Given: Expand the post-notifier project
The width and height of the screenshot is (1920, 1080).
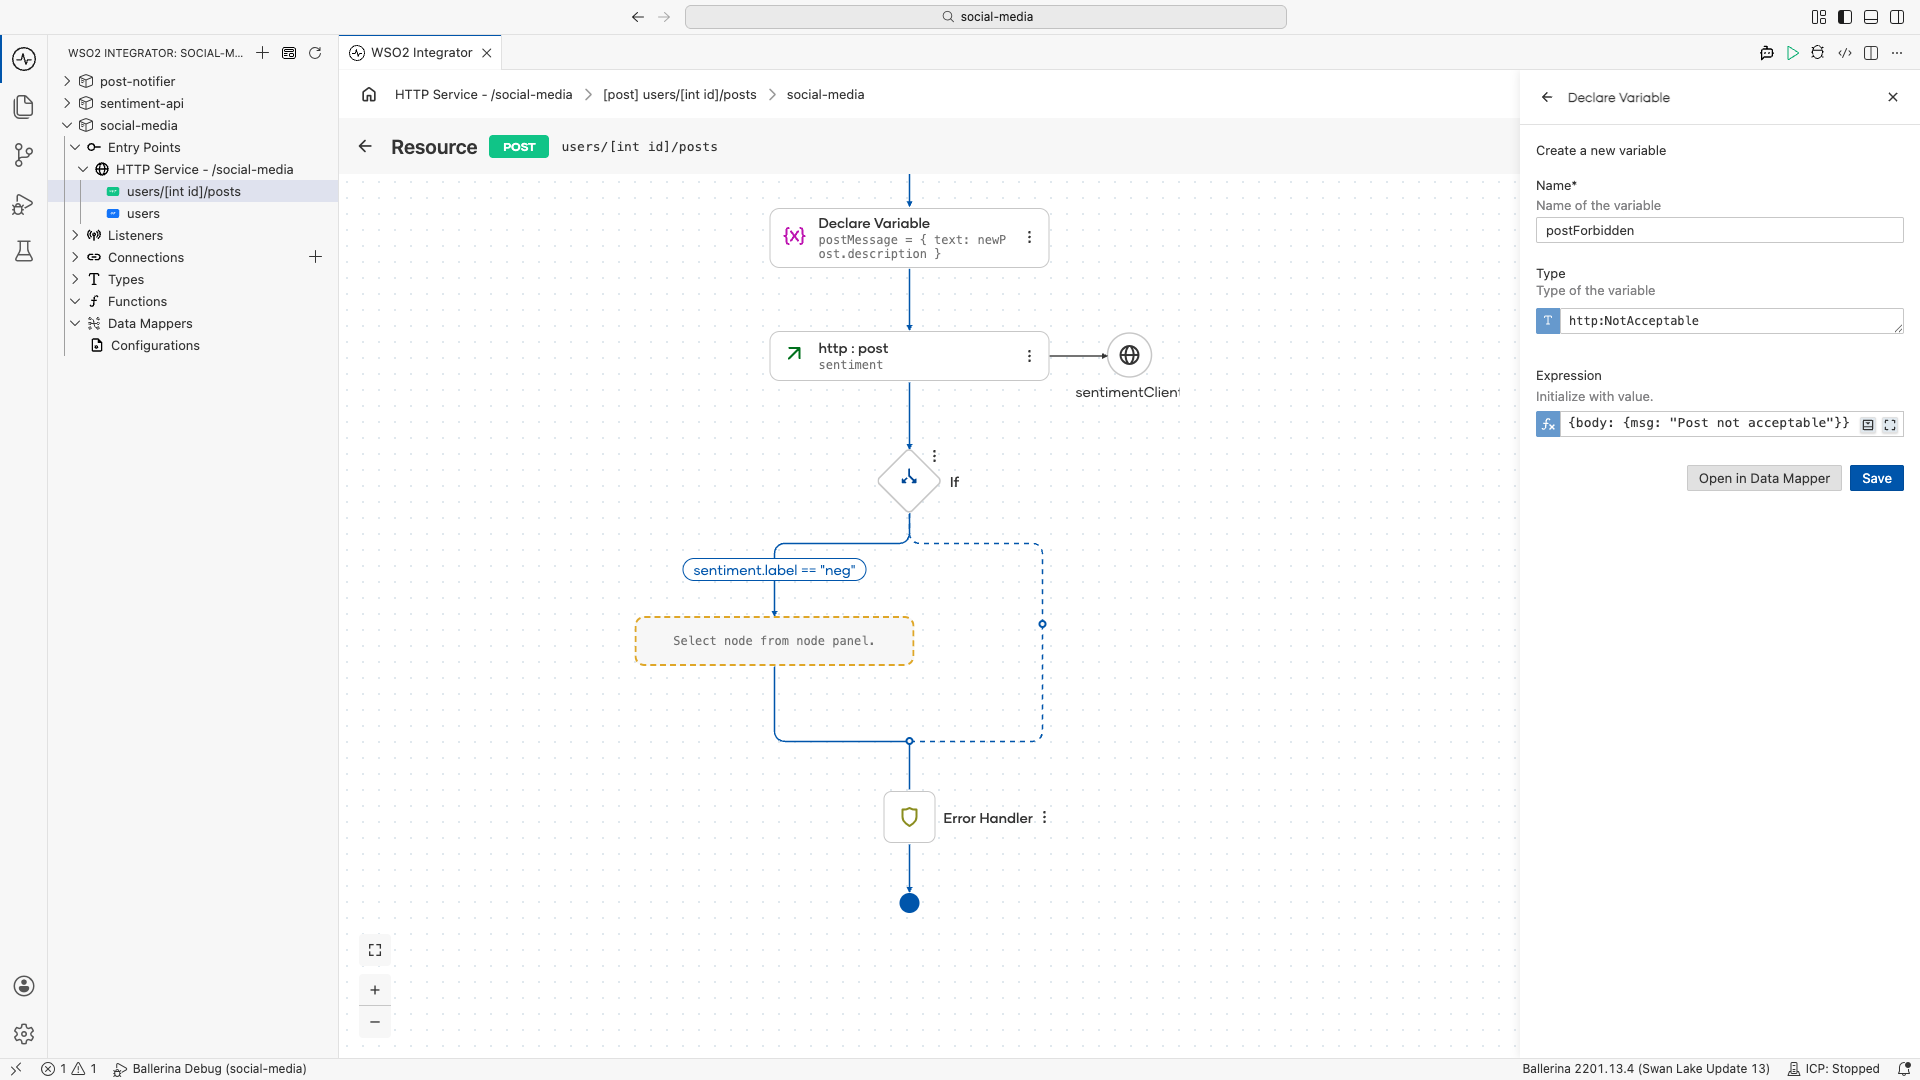Looking at the screenshot, I should point(67,81).
